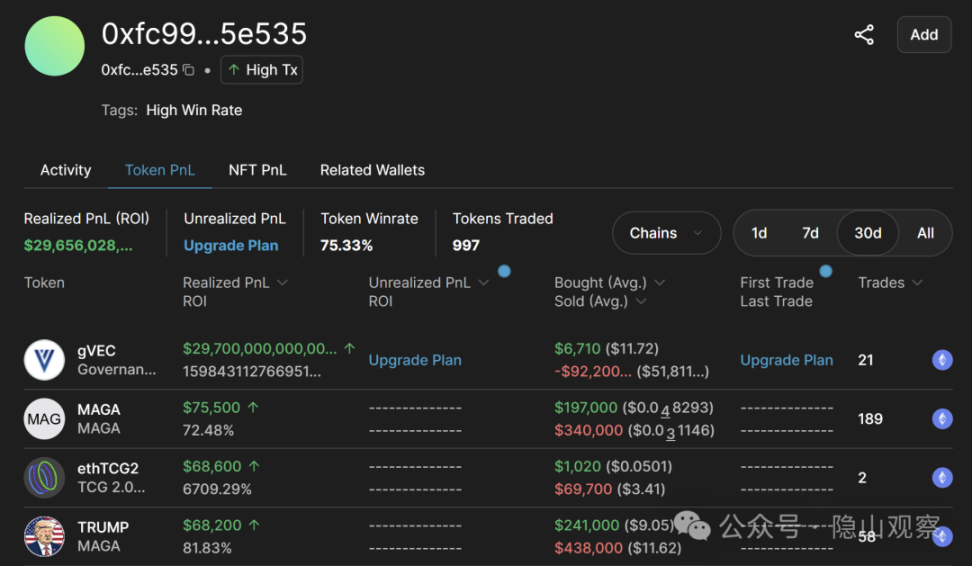Click the Add button
The width and height of the screenshot is (972, 566).
tap(924, 35)
